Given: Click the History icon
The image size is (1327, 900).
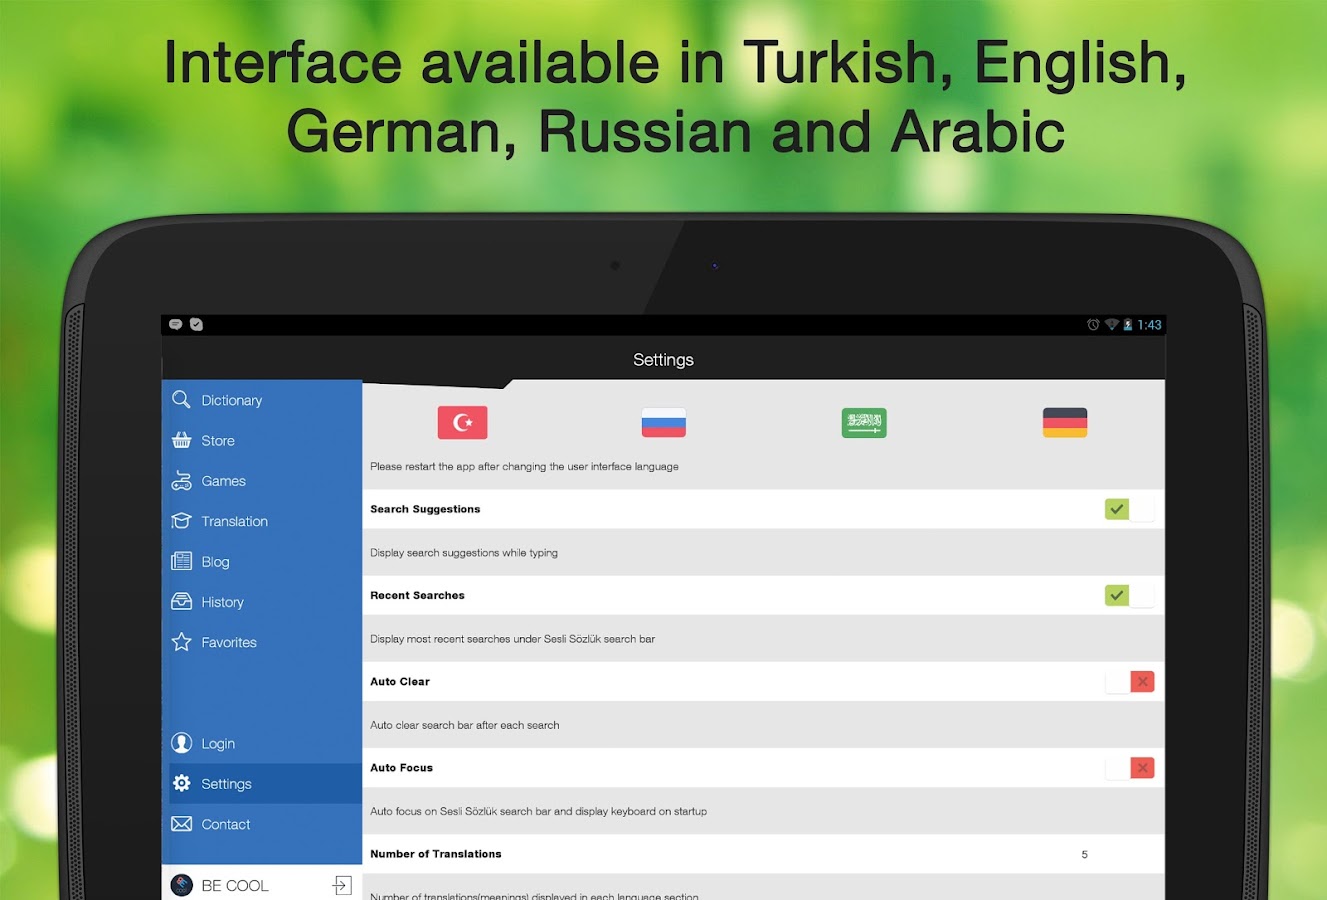Looking at the screenshot, I should tap(181, 601).
